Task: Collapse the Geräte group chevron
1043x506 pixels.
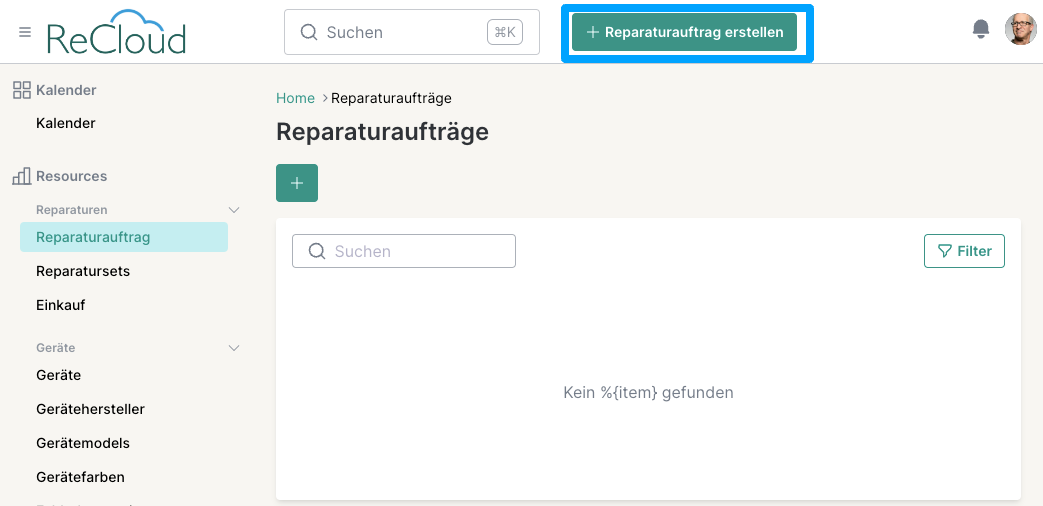Action: 234,348
